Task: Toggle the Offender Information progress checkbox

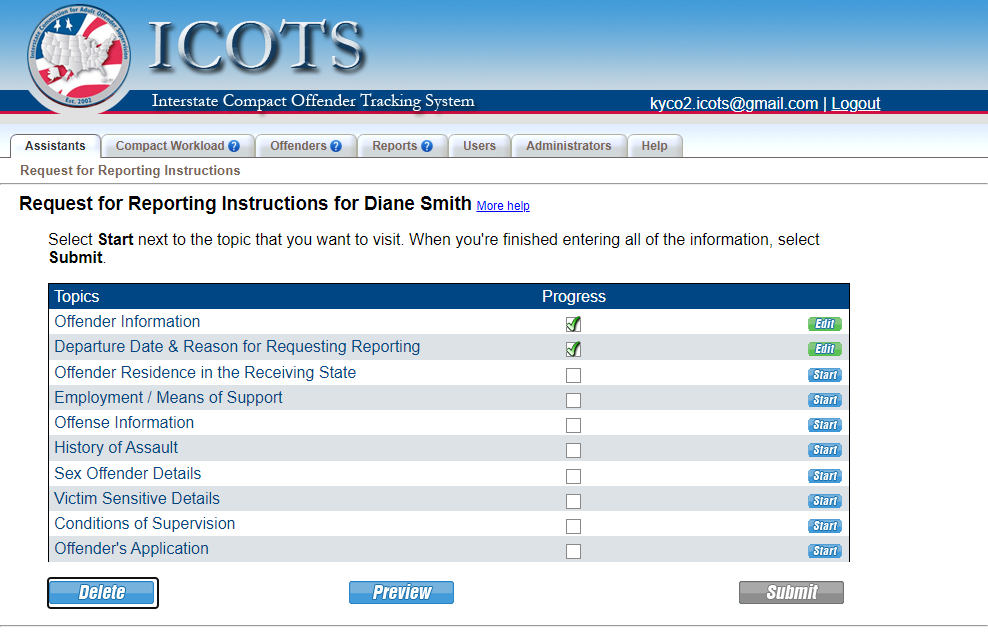Action: pyautogui.click(x=573, y=324)
